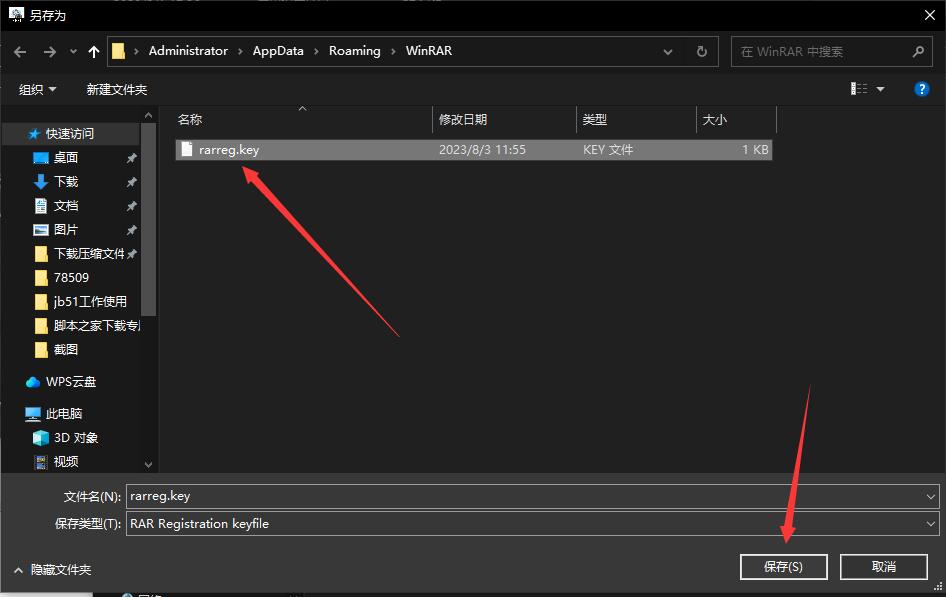Click the pin icon next to 桌面

tap(132, 158)
